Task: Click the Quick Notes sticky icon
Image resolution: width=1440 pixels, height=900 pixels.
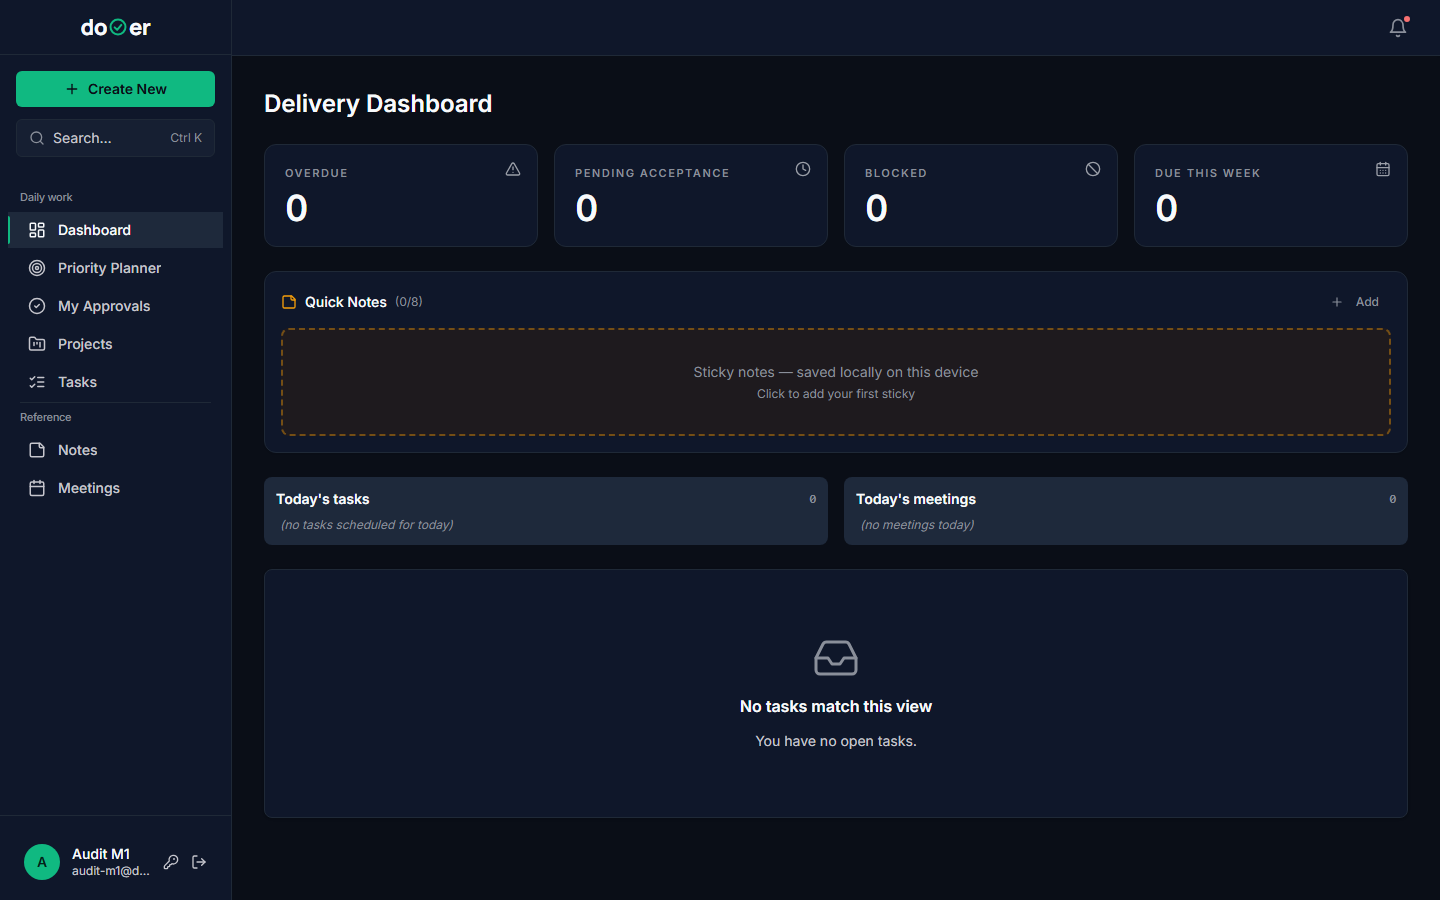Action: tap(289, 302)
